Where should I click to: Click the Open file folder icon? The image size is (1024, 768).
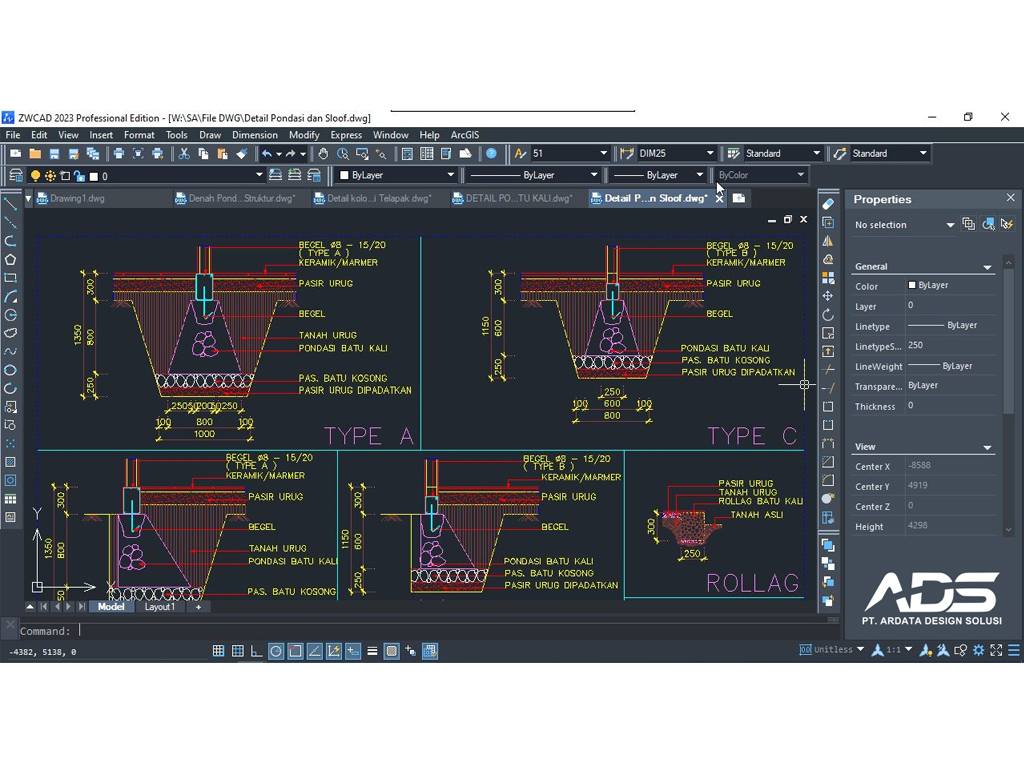click(35, 154)
